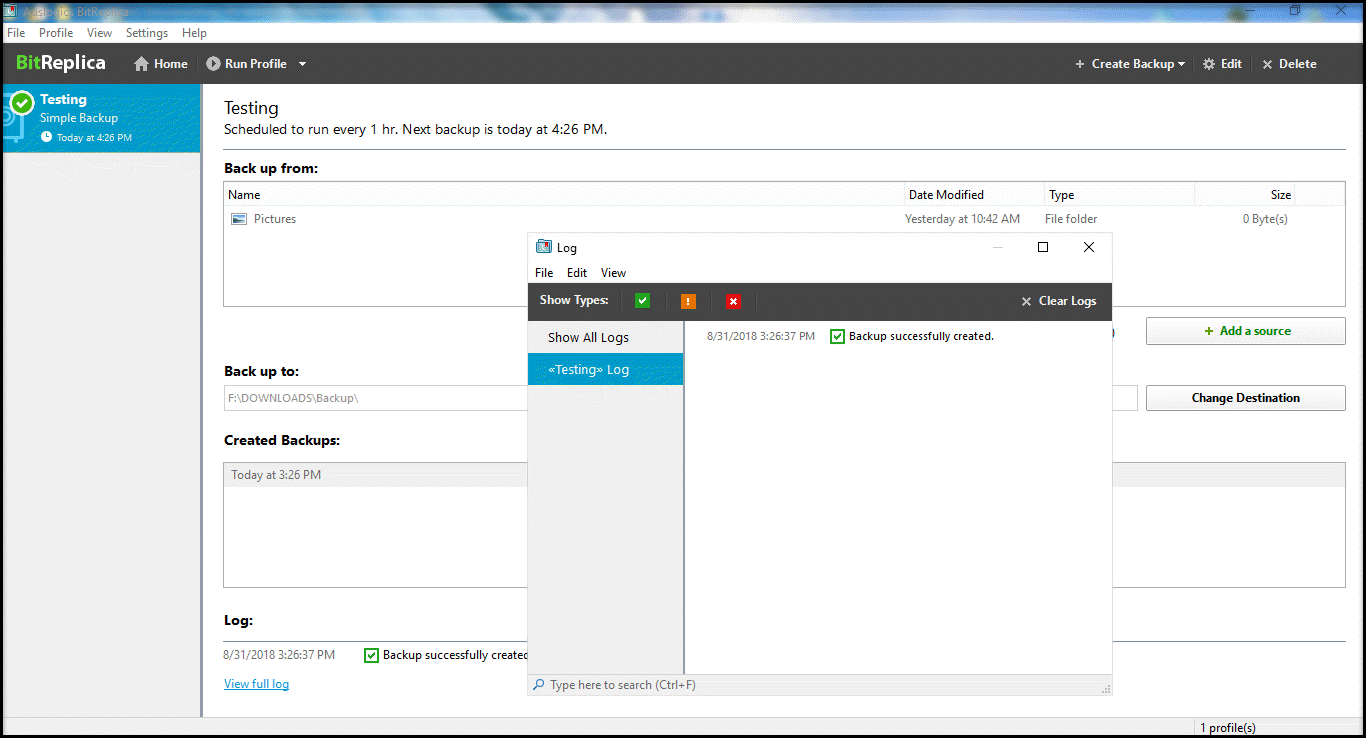Image resolution: width=1366 pixels, height=738 pixels.
Task: Open the View full log link
Action: 256,684
